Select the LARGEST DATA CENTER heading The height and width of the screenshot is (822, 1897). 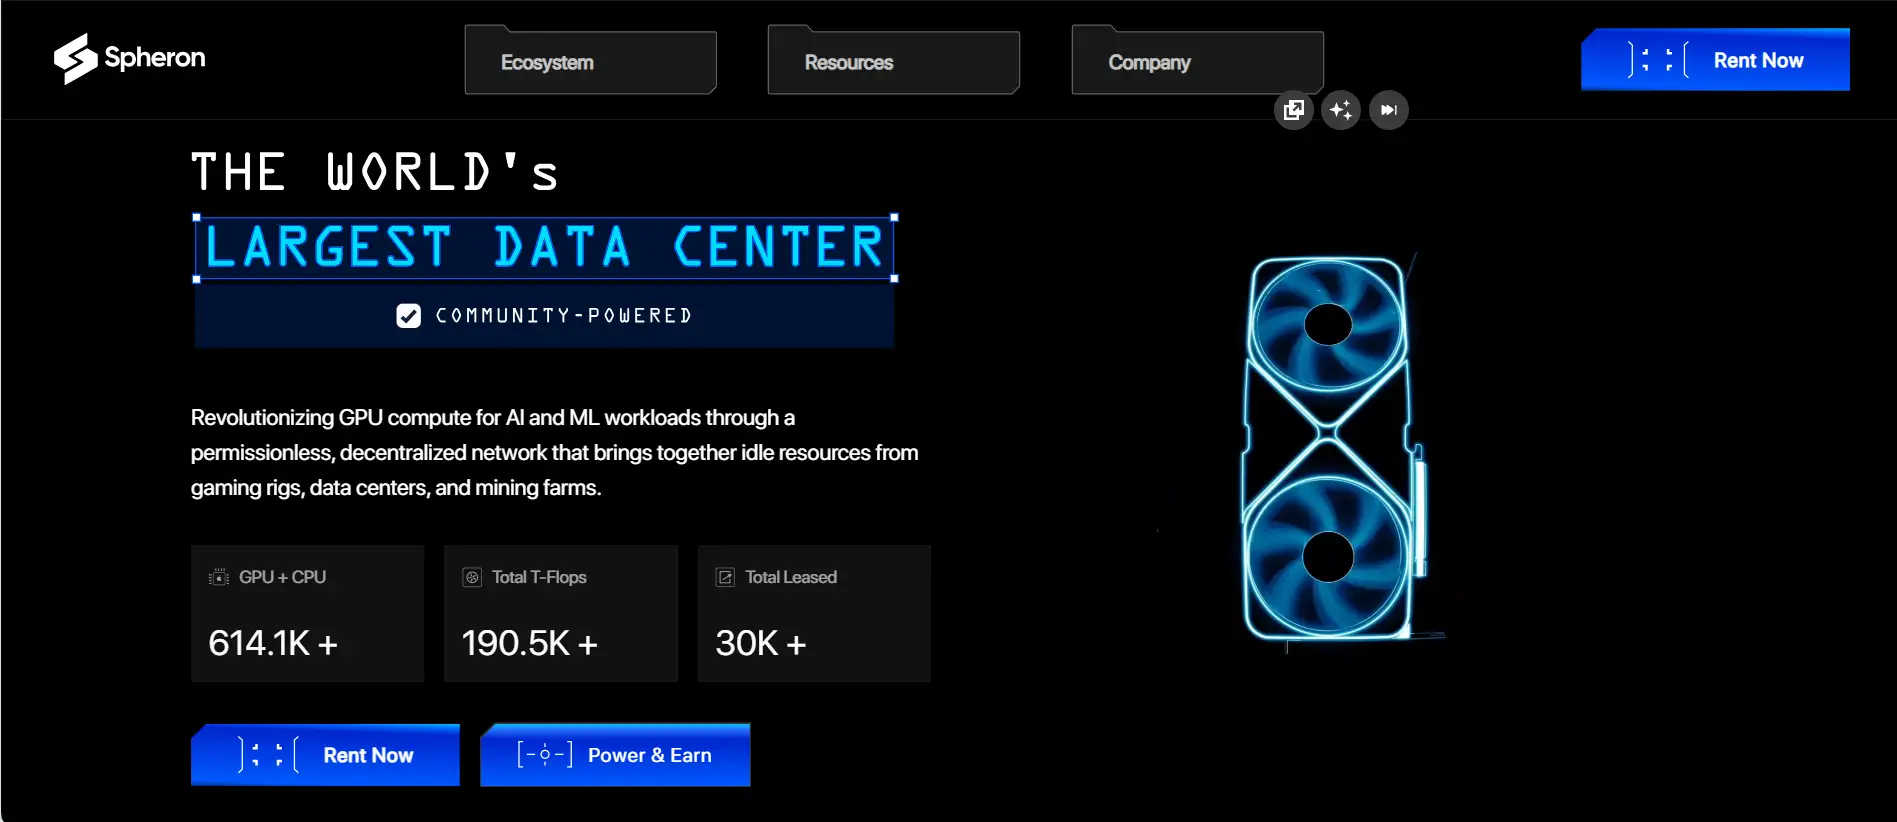544,247
